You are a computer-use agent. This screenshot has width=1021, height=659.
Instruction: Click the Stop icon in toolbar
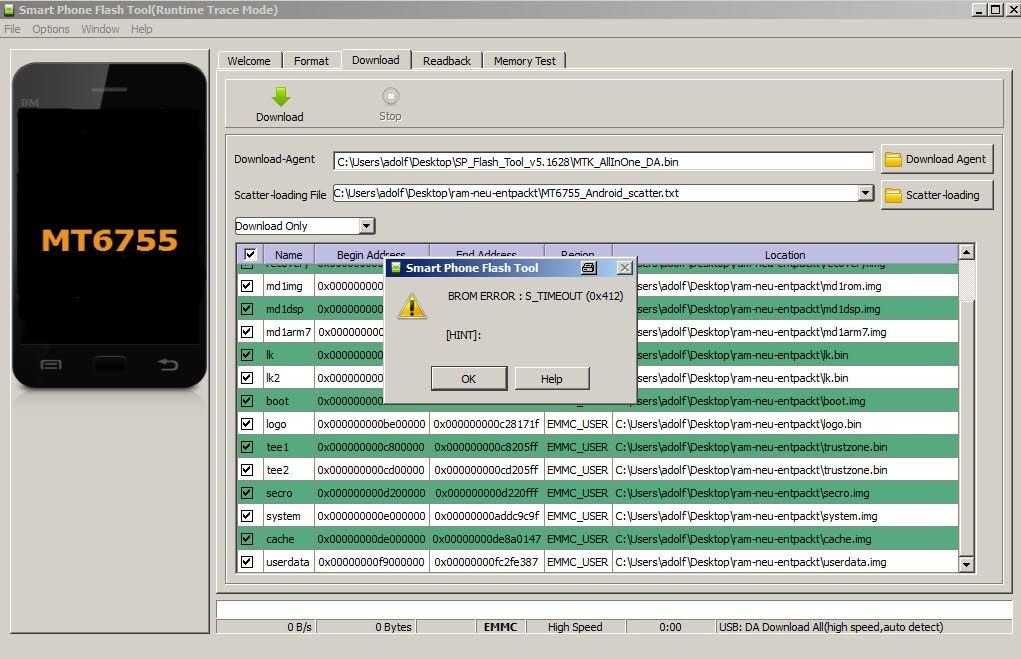click(390, 96)
